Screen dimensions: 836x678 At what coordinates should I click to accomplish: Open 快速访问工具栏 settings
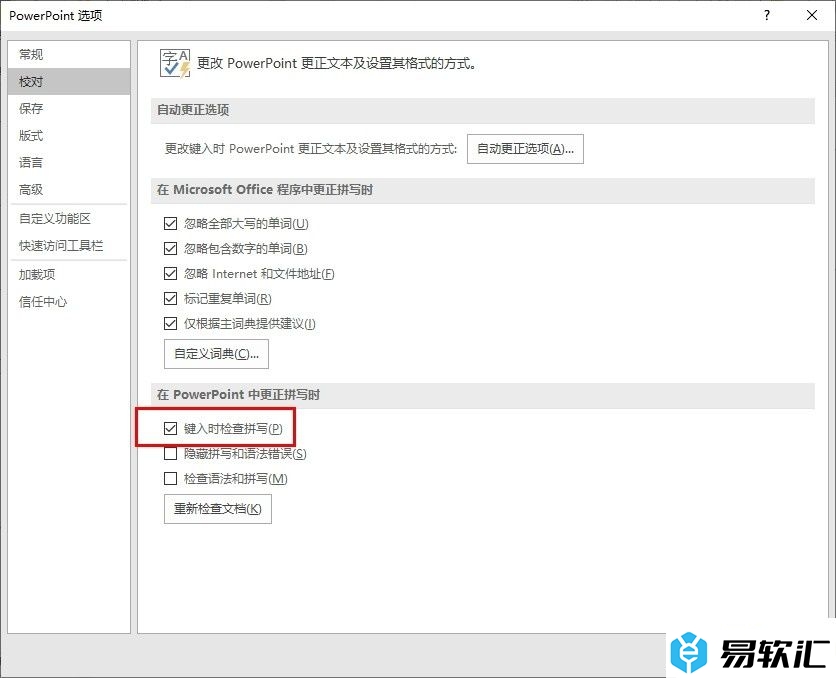69,246
